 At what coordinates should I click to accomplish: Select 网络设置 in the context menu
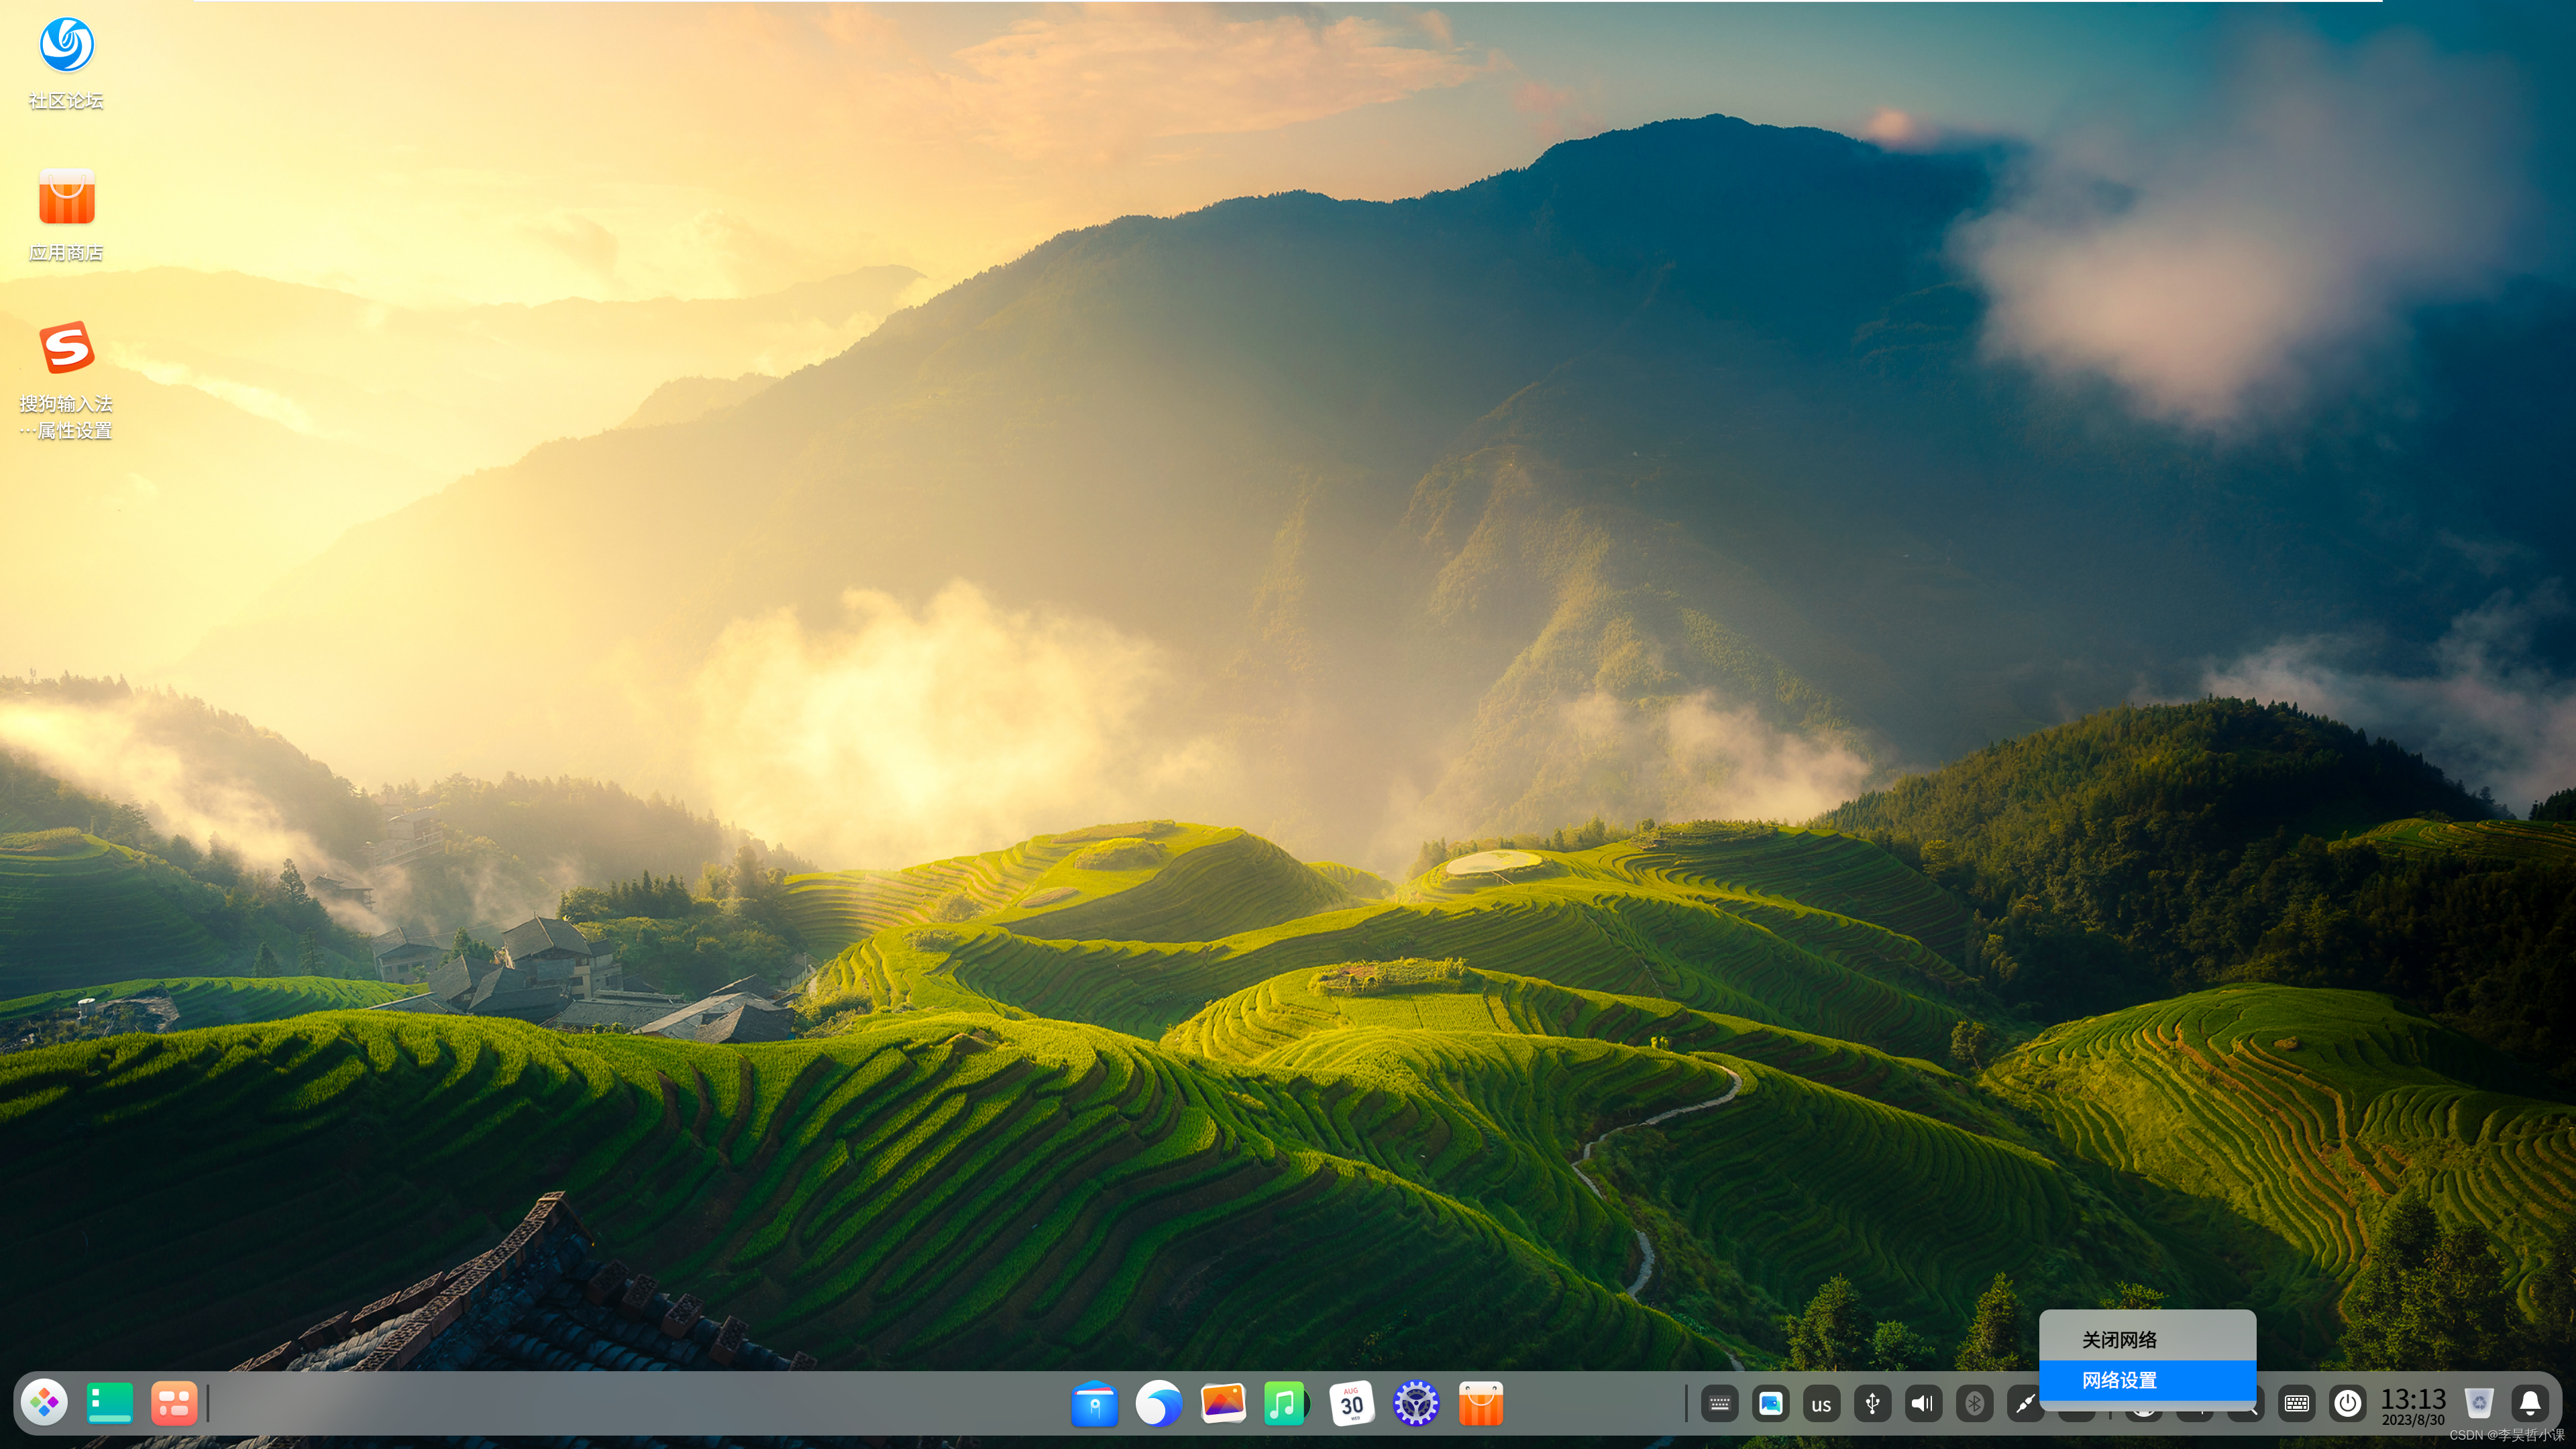click(x=2147, y=1380)
